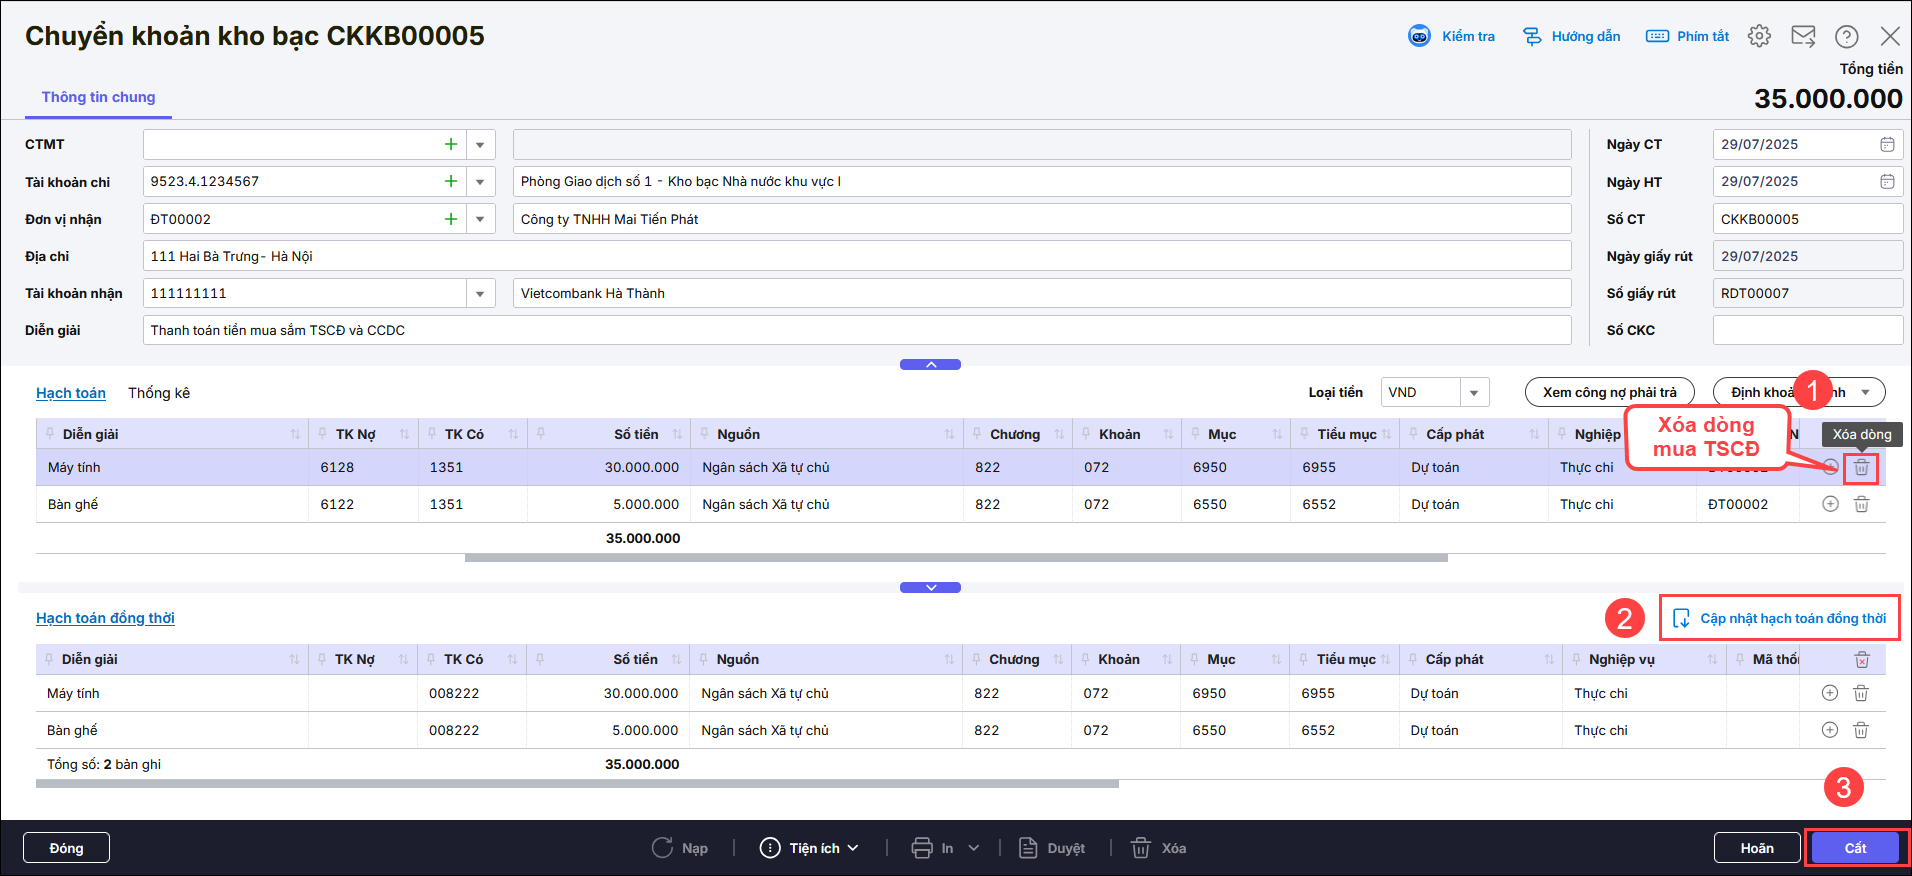Viewport: 1912px width, 876px height.
Task: Open the Loại tiền VND dropdown
Action: click(1474, 393)
